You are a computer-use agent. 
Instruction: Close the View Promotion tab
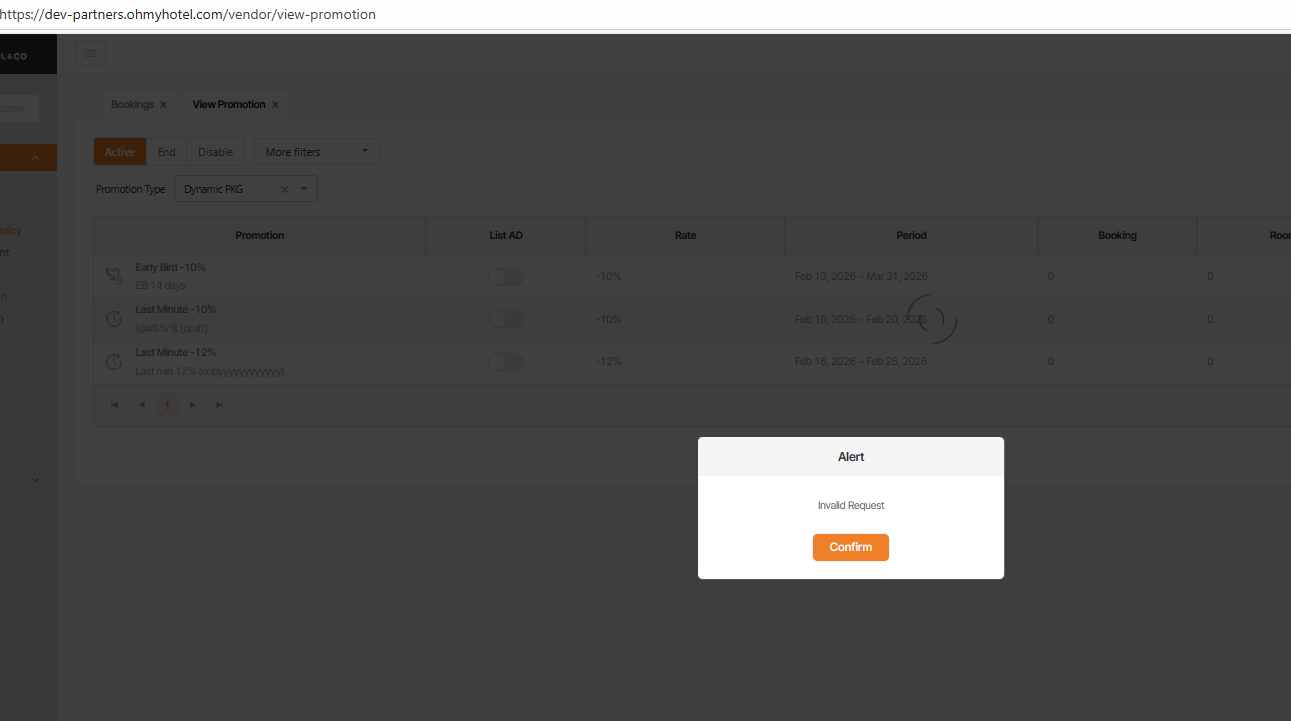point(275,105)
